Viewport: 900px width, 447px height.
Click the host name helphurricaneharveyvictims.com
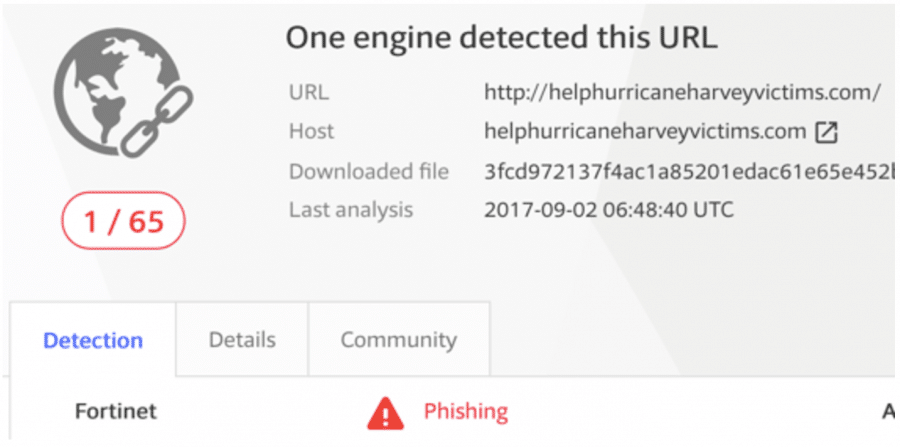point(645,132)
